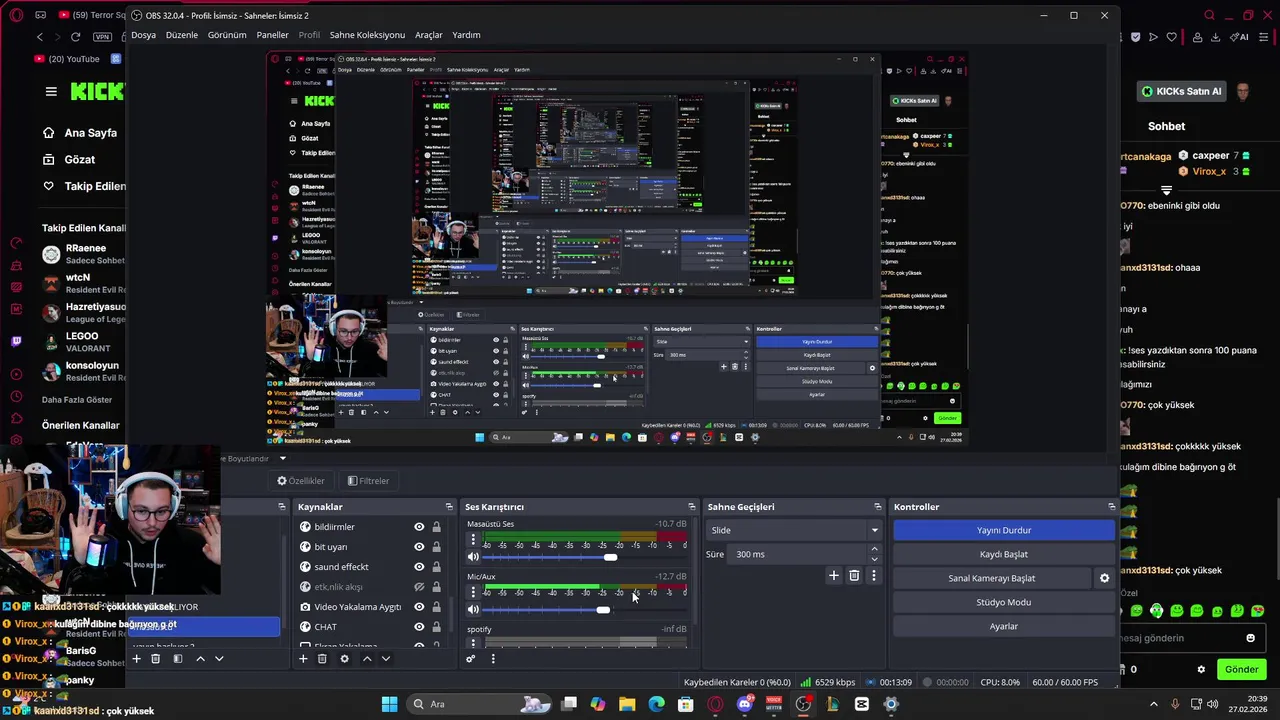Open the Dosya menu
The height and width of the screenshot is (720, 1280).
pyautogui.click(x=143, y=35)
